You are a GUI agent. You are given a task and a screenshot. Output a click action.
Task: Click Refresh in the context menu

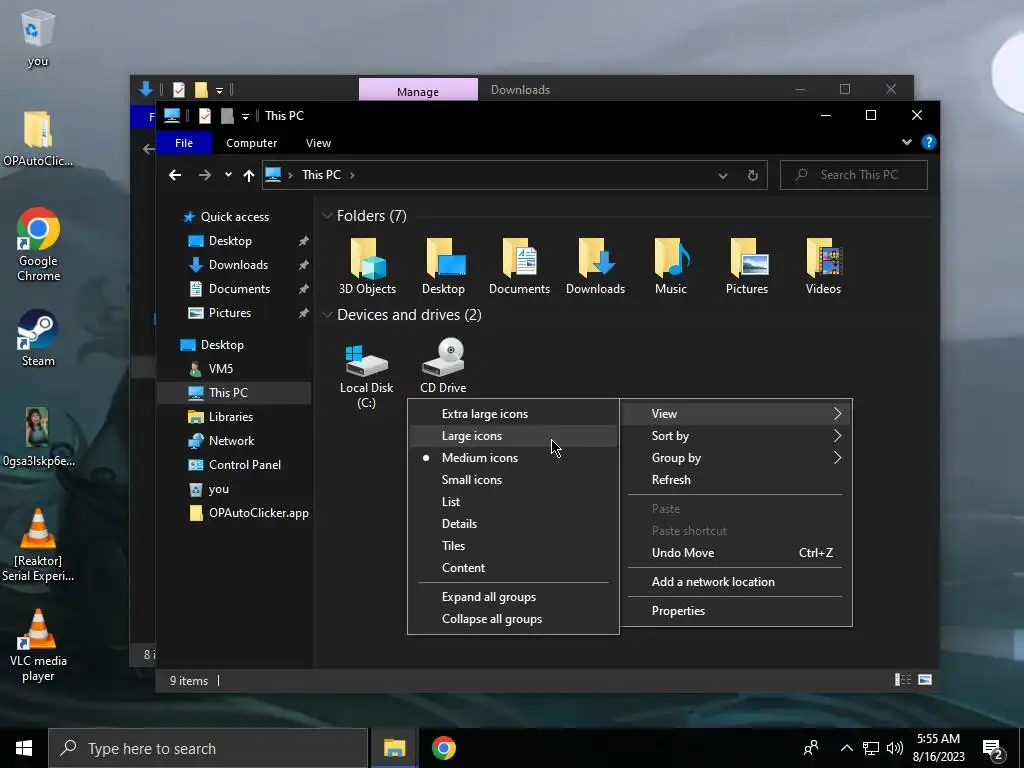(736, 479)
